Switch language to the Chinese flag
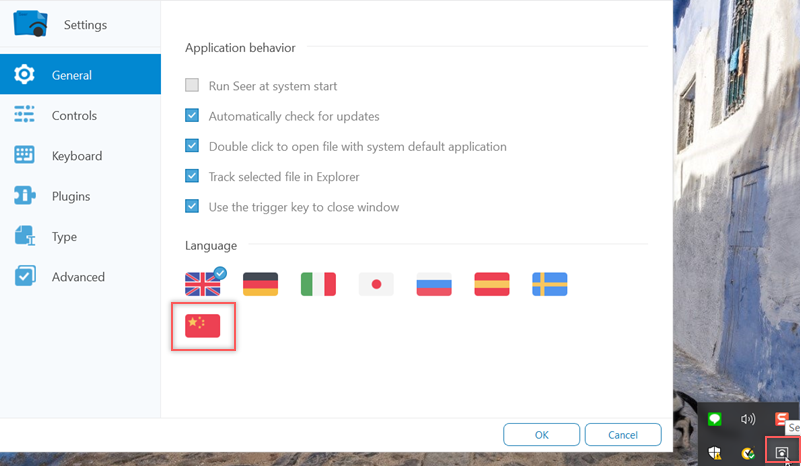801x466 pixels. (x=203, y=326)
